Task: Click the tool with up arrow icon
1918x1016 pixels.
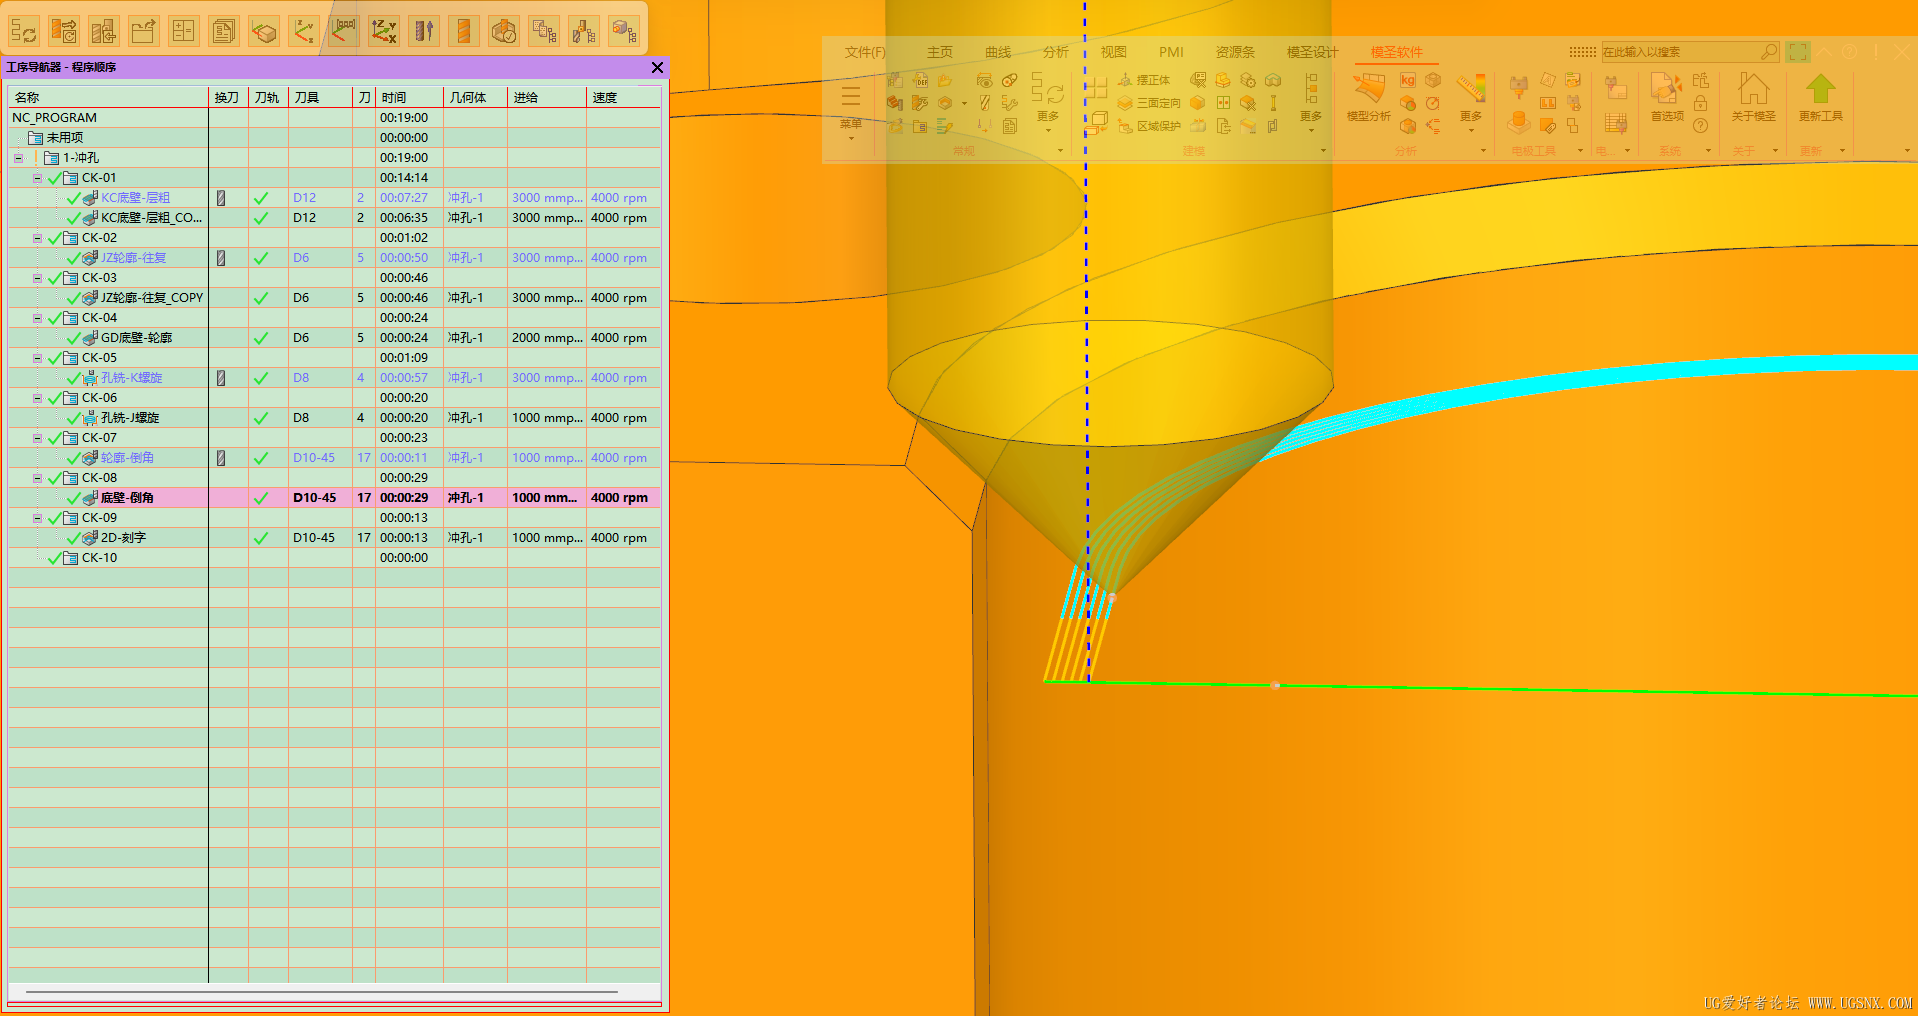Action: [424, 31]
